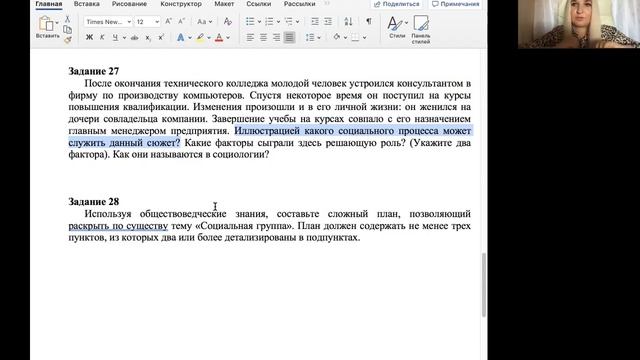Open the Рассылки ribbon tab
Screen dimensions: 640x360
[x=300, y=4]
